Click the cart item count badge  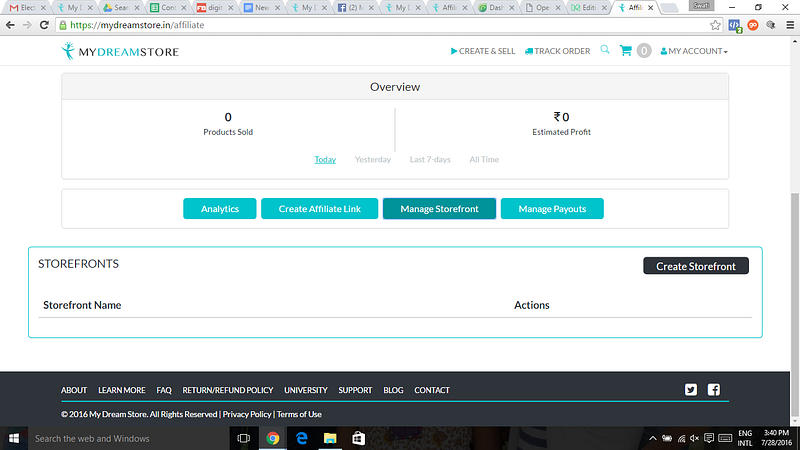[x=644, y=51]
